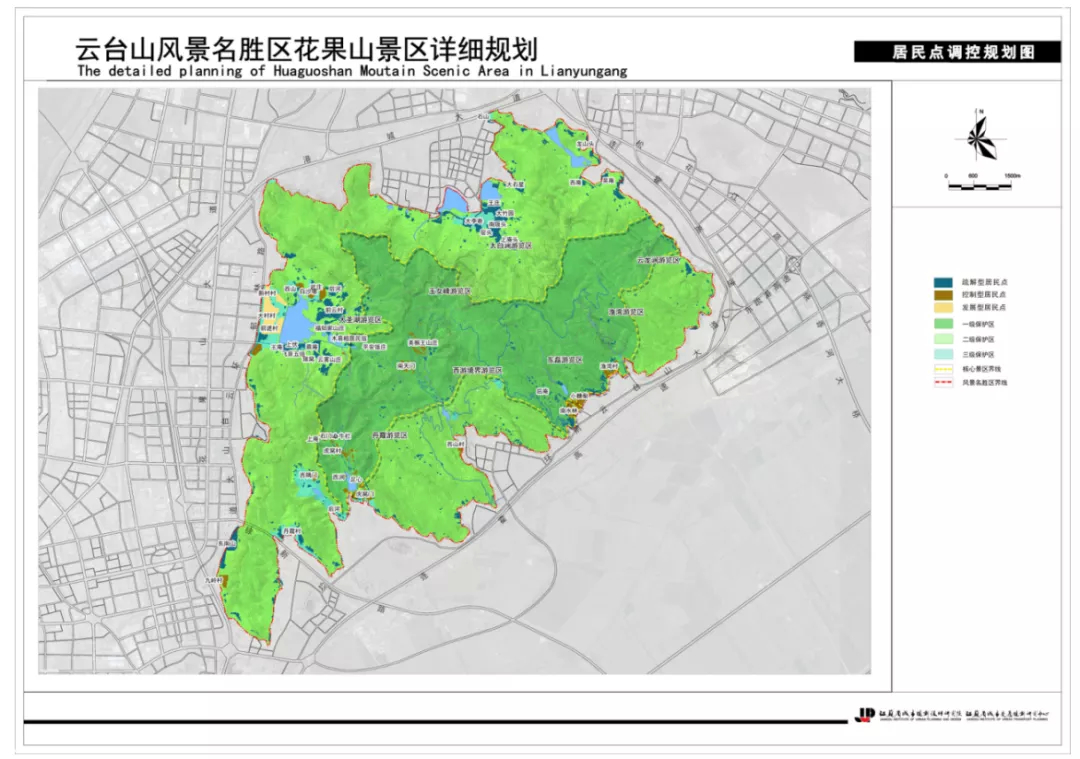This screenshot has width=1080, height=759.
Task: Click the 南天门 map label
Action: pyautogui.click(x=406, y=366)
